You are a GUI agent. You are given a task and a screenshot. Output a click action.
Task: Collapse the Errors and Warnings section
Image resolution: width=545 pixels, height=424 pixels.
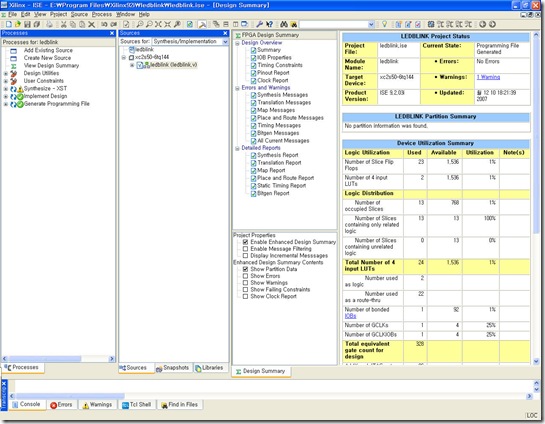pyautogui.click(x=237, y=88)
